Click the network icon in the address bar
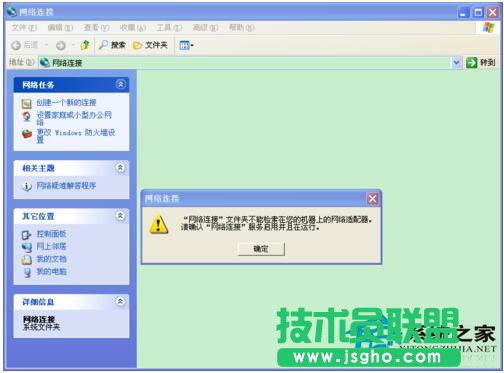Viewport: 504px width, 373px height. 45,62
